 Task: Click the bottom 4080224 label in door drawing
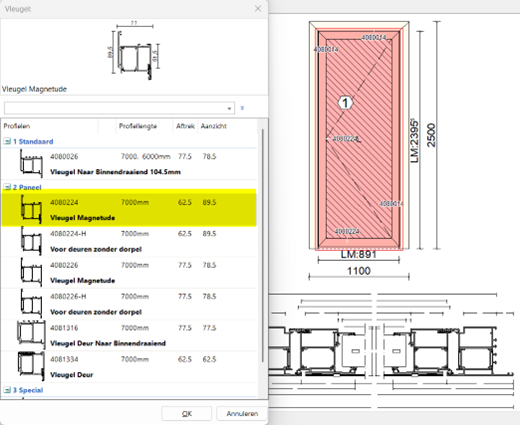point(347,231)
